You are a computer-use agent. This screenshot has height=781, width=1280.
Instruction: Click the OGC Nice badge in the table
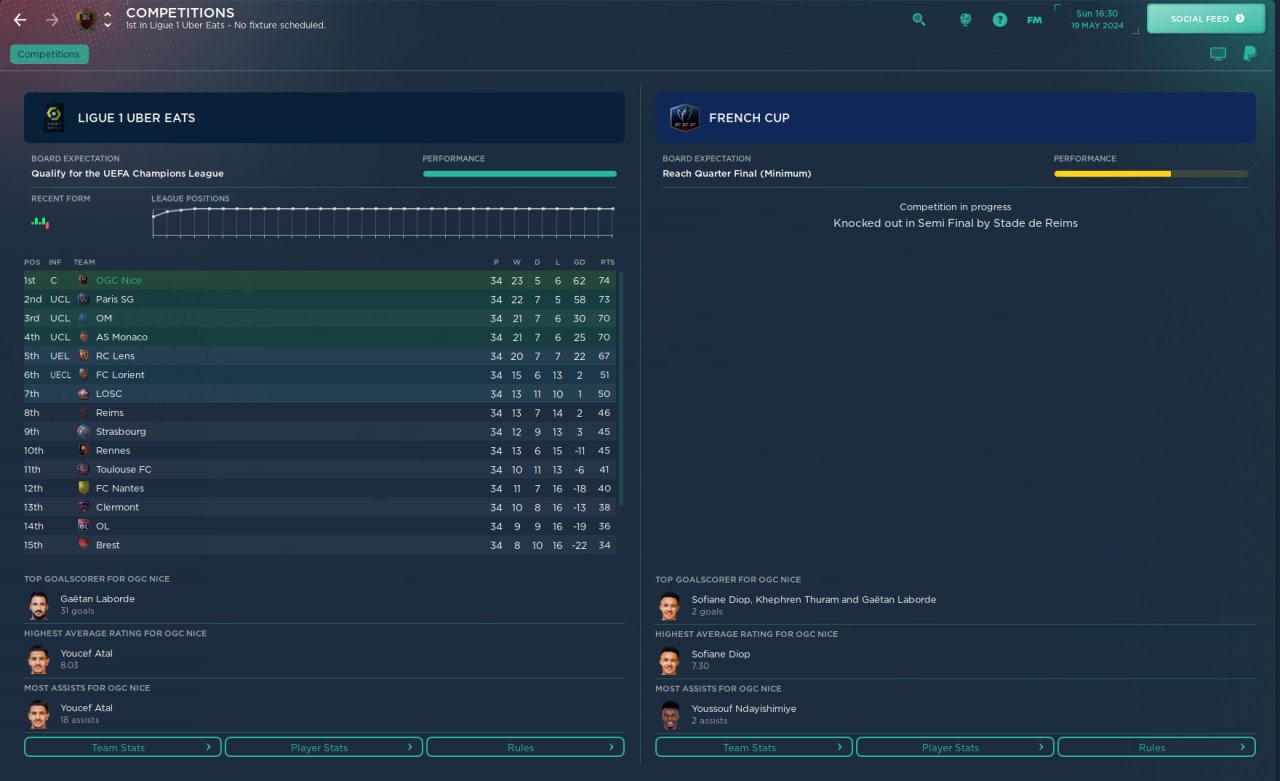(x=84, y=280)
